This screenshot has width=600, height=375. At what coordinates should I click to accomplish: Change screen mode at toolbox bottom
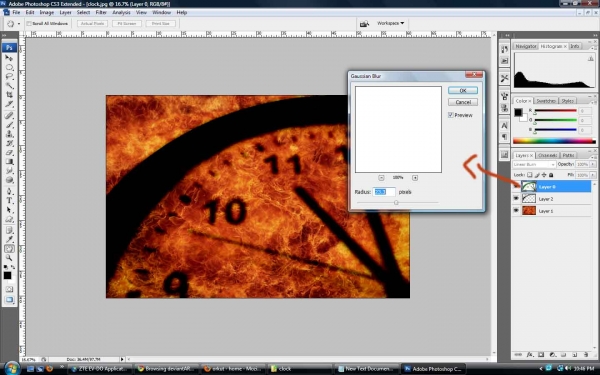(x=9, y=300)
